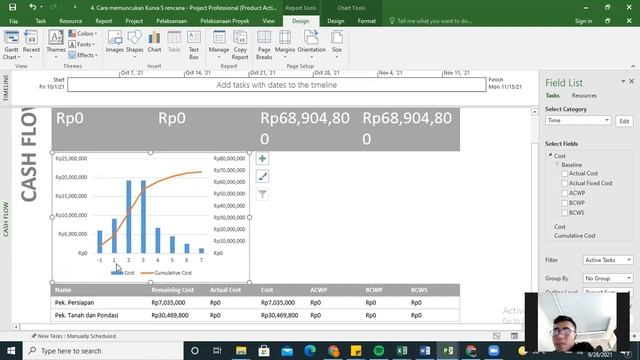
Task: Check the Actual Cost field
Action: [x=564, y=173]
